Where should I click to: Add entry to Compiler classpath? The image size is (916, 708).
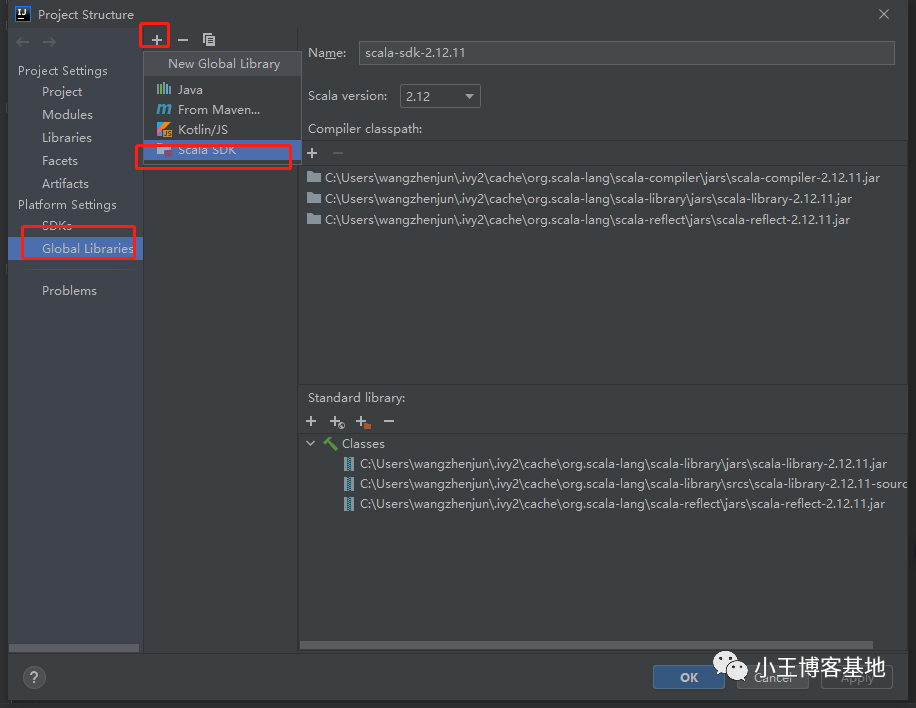pos(312,153)
